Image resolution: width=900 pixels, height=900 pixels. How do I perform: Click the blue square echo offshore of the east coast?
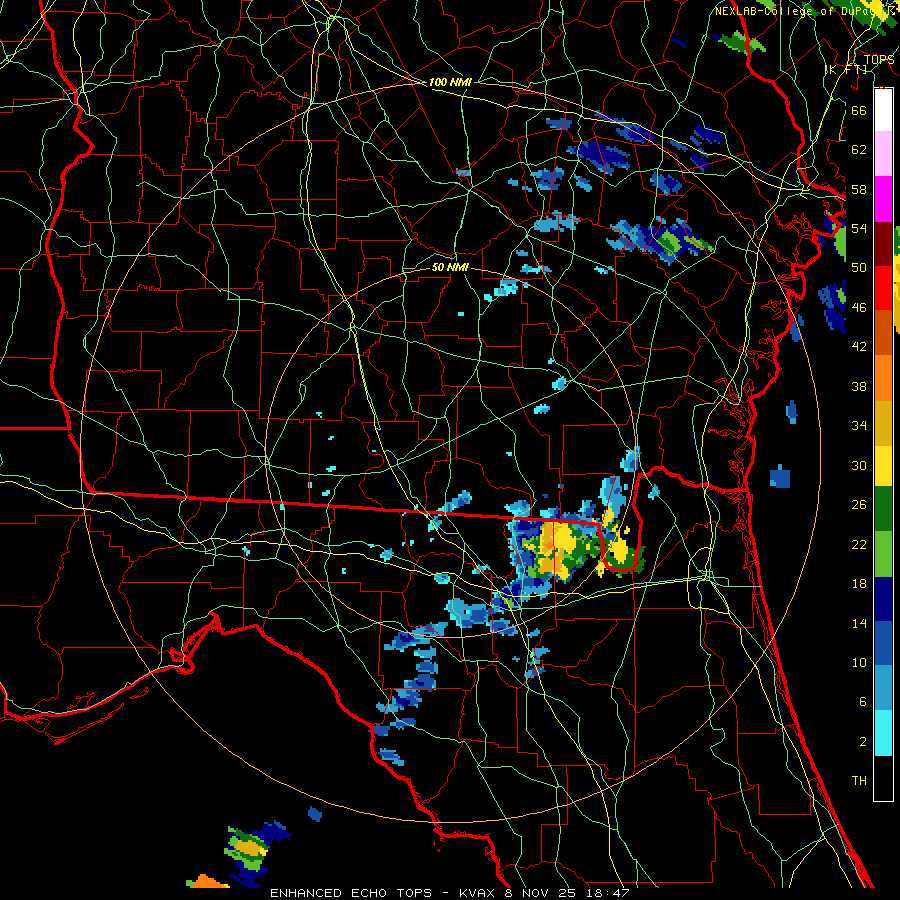[x=779, y=478]
